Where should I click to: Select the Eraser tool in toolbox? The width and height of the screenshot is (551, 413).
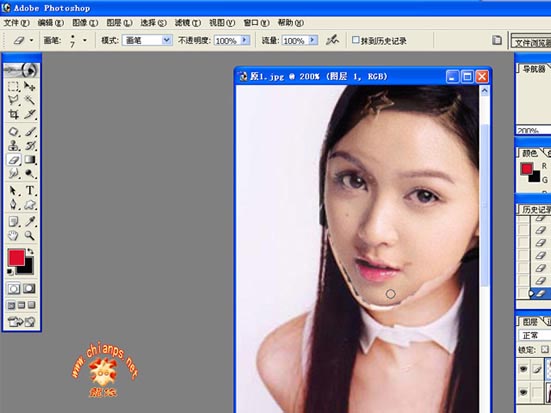coord(14,160)
